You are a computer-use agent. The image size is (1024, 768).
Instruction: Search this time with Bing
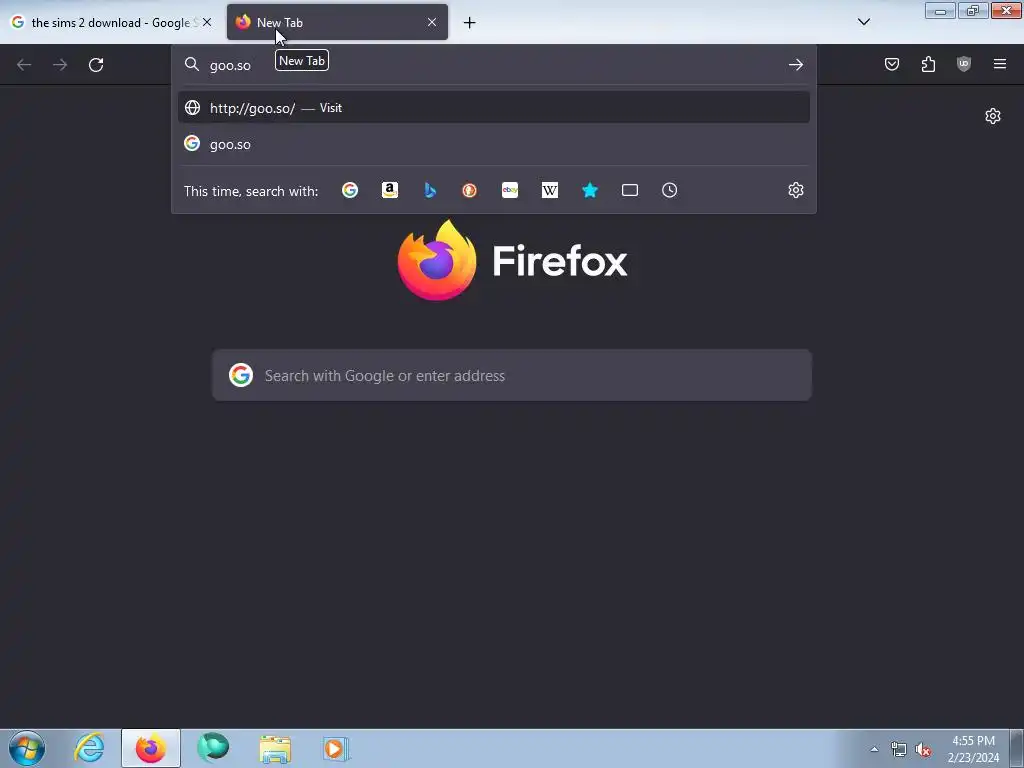(430, 190)
